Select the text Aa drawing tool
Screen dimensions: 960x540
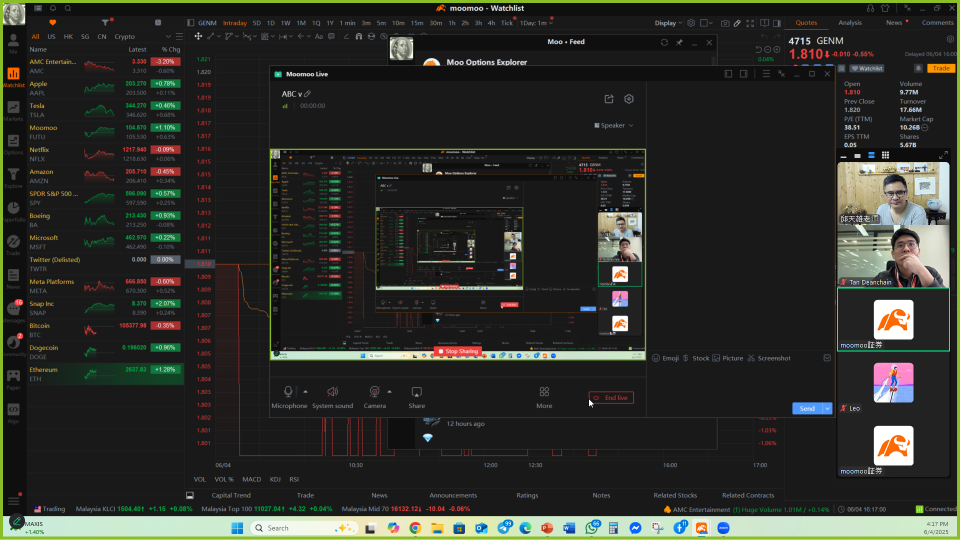[x=318, y=37]
